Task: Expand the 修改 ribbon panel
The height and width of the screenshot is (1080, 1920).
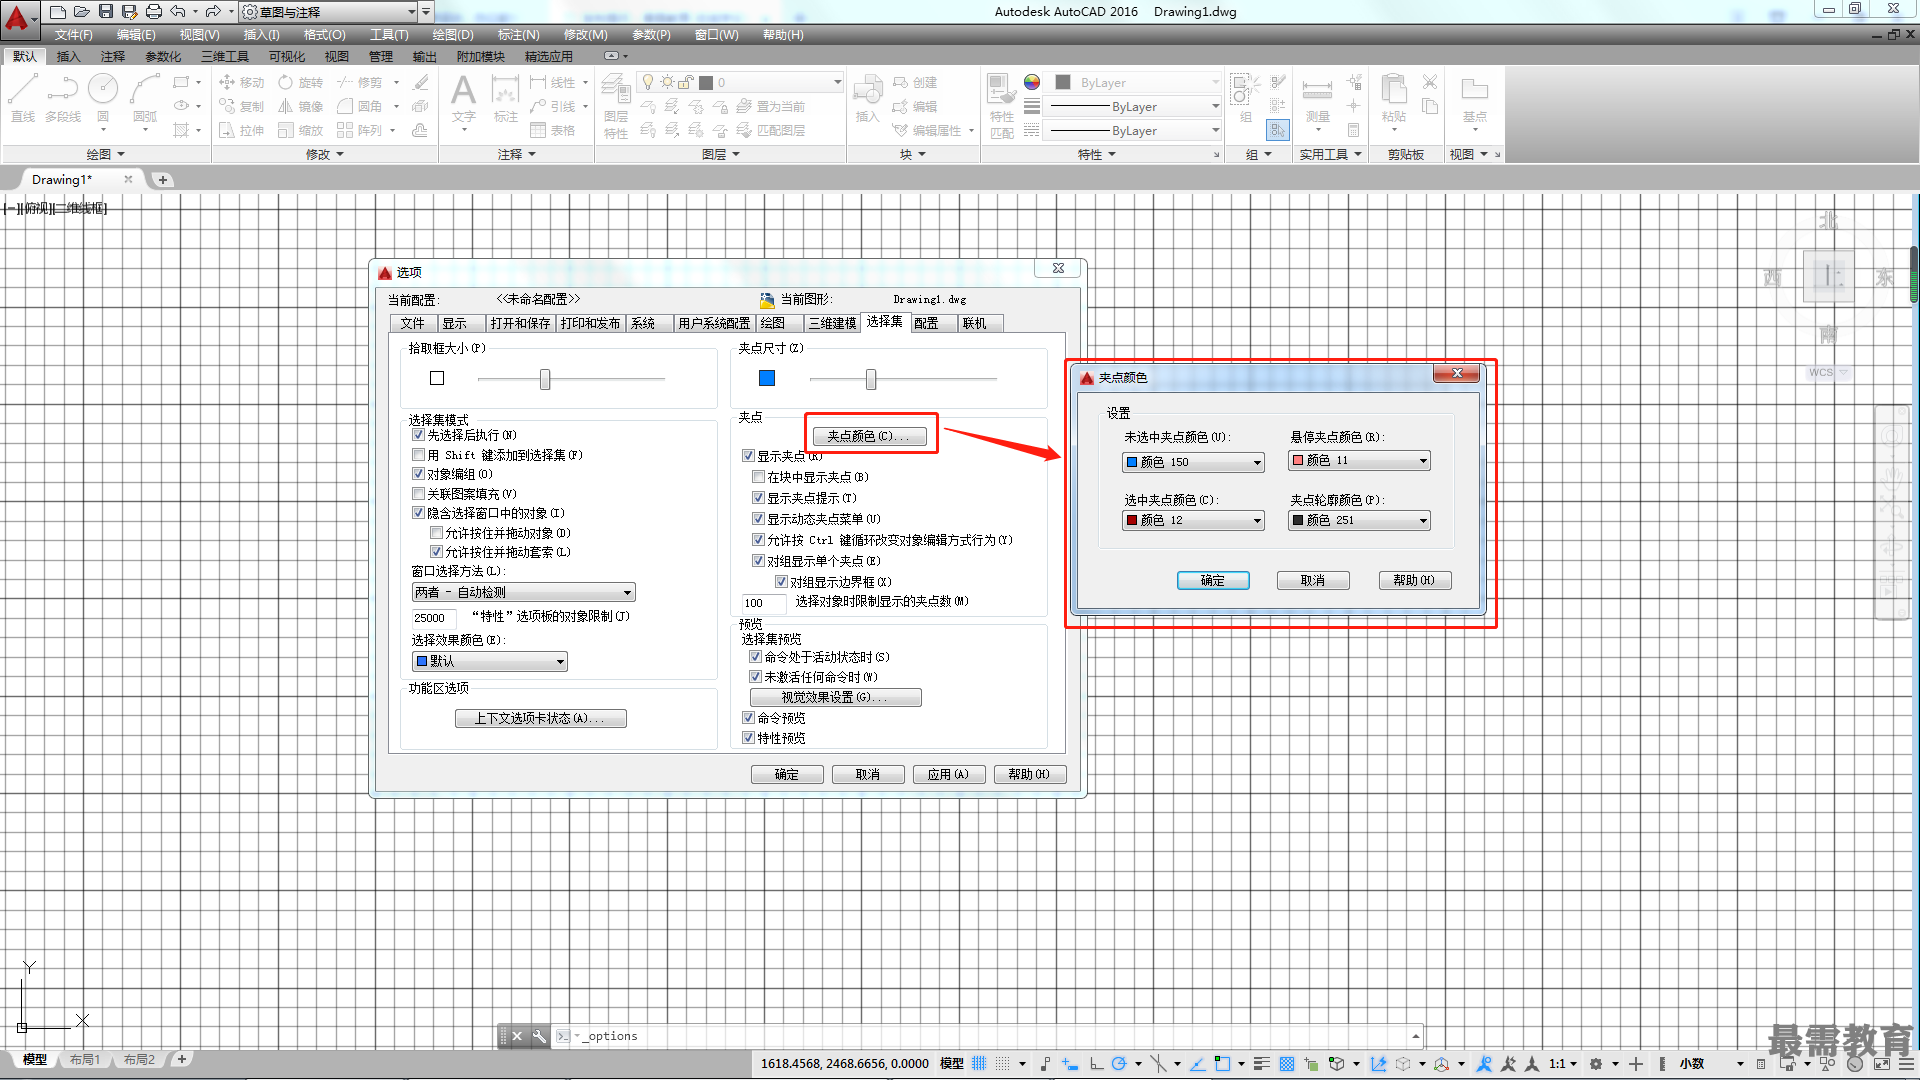Action: coord(325,154)
